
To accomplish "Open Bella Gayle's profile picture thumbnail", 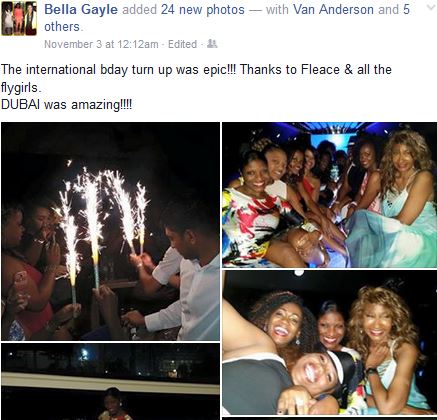I will 19,18.
